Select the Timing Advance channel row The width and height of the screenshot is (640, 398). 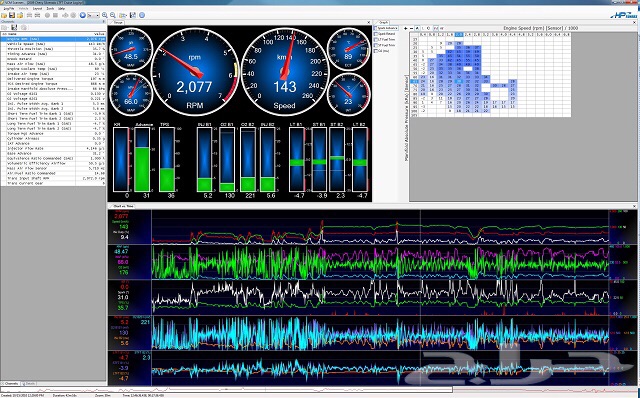53,54
